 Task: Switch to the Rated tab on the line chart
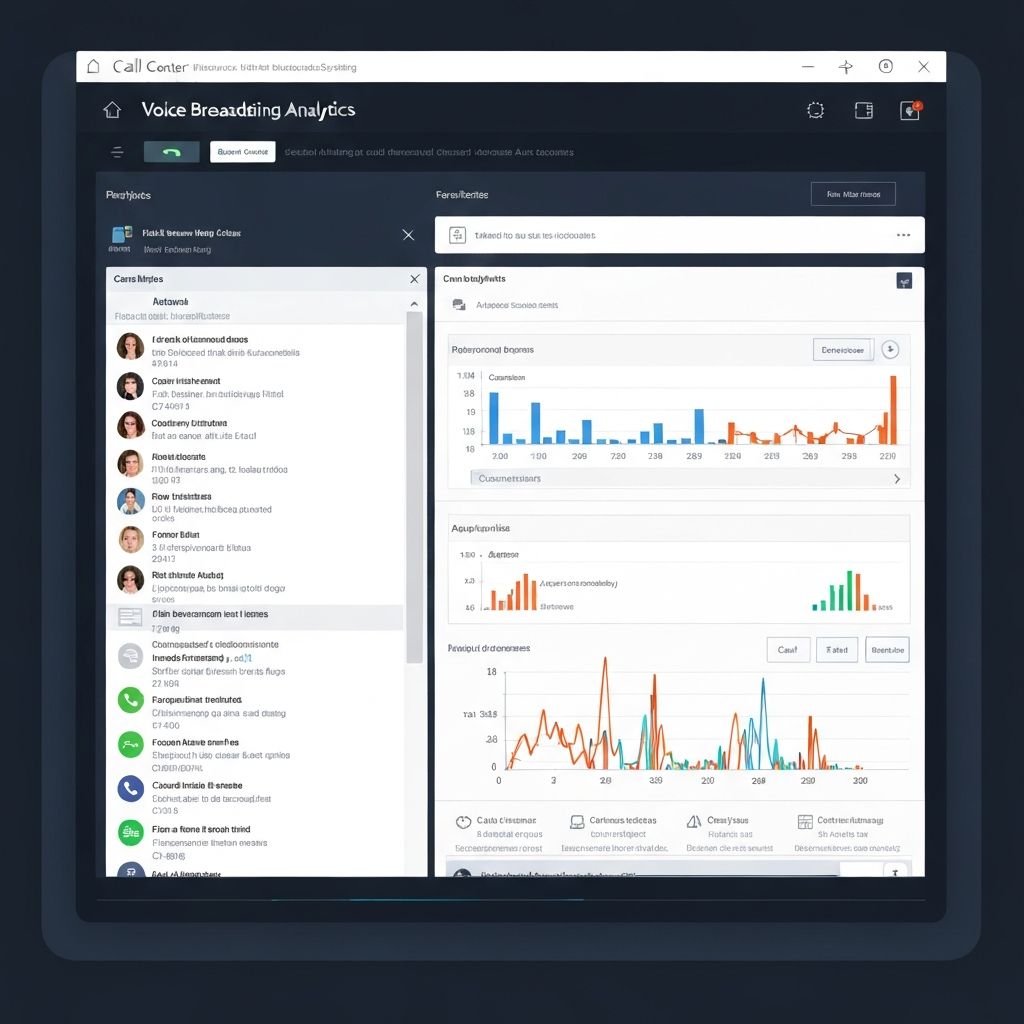pos(839,650)
